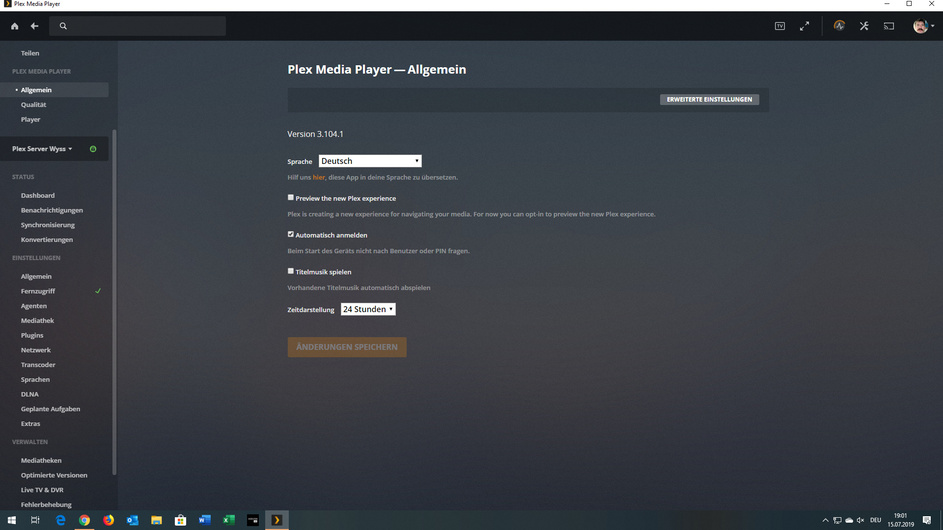Show hidden tray icons chevron
This screenshot has width=943, height=530.
tap(825, 520)
